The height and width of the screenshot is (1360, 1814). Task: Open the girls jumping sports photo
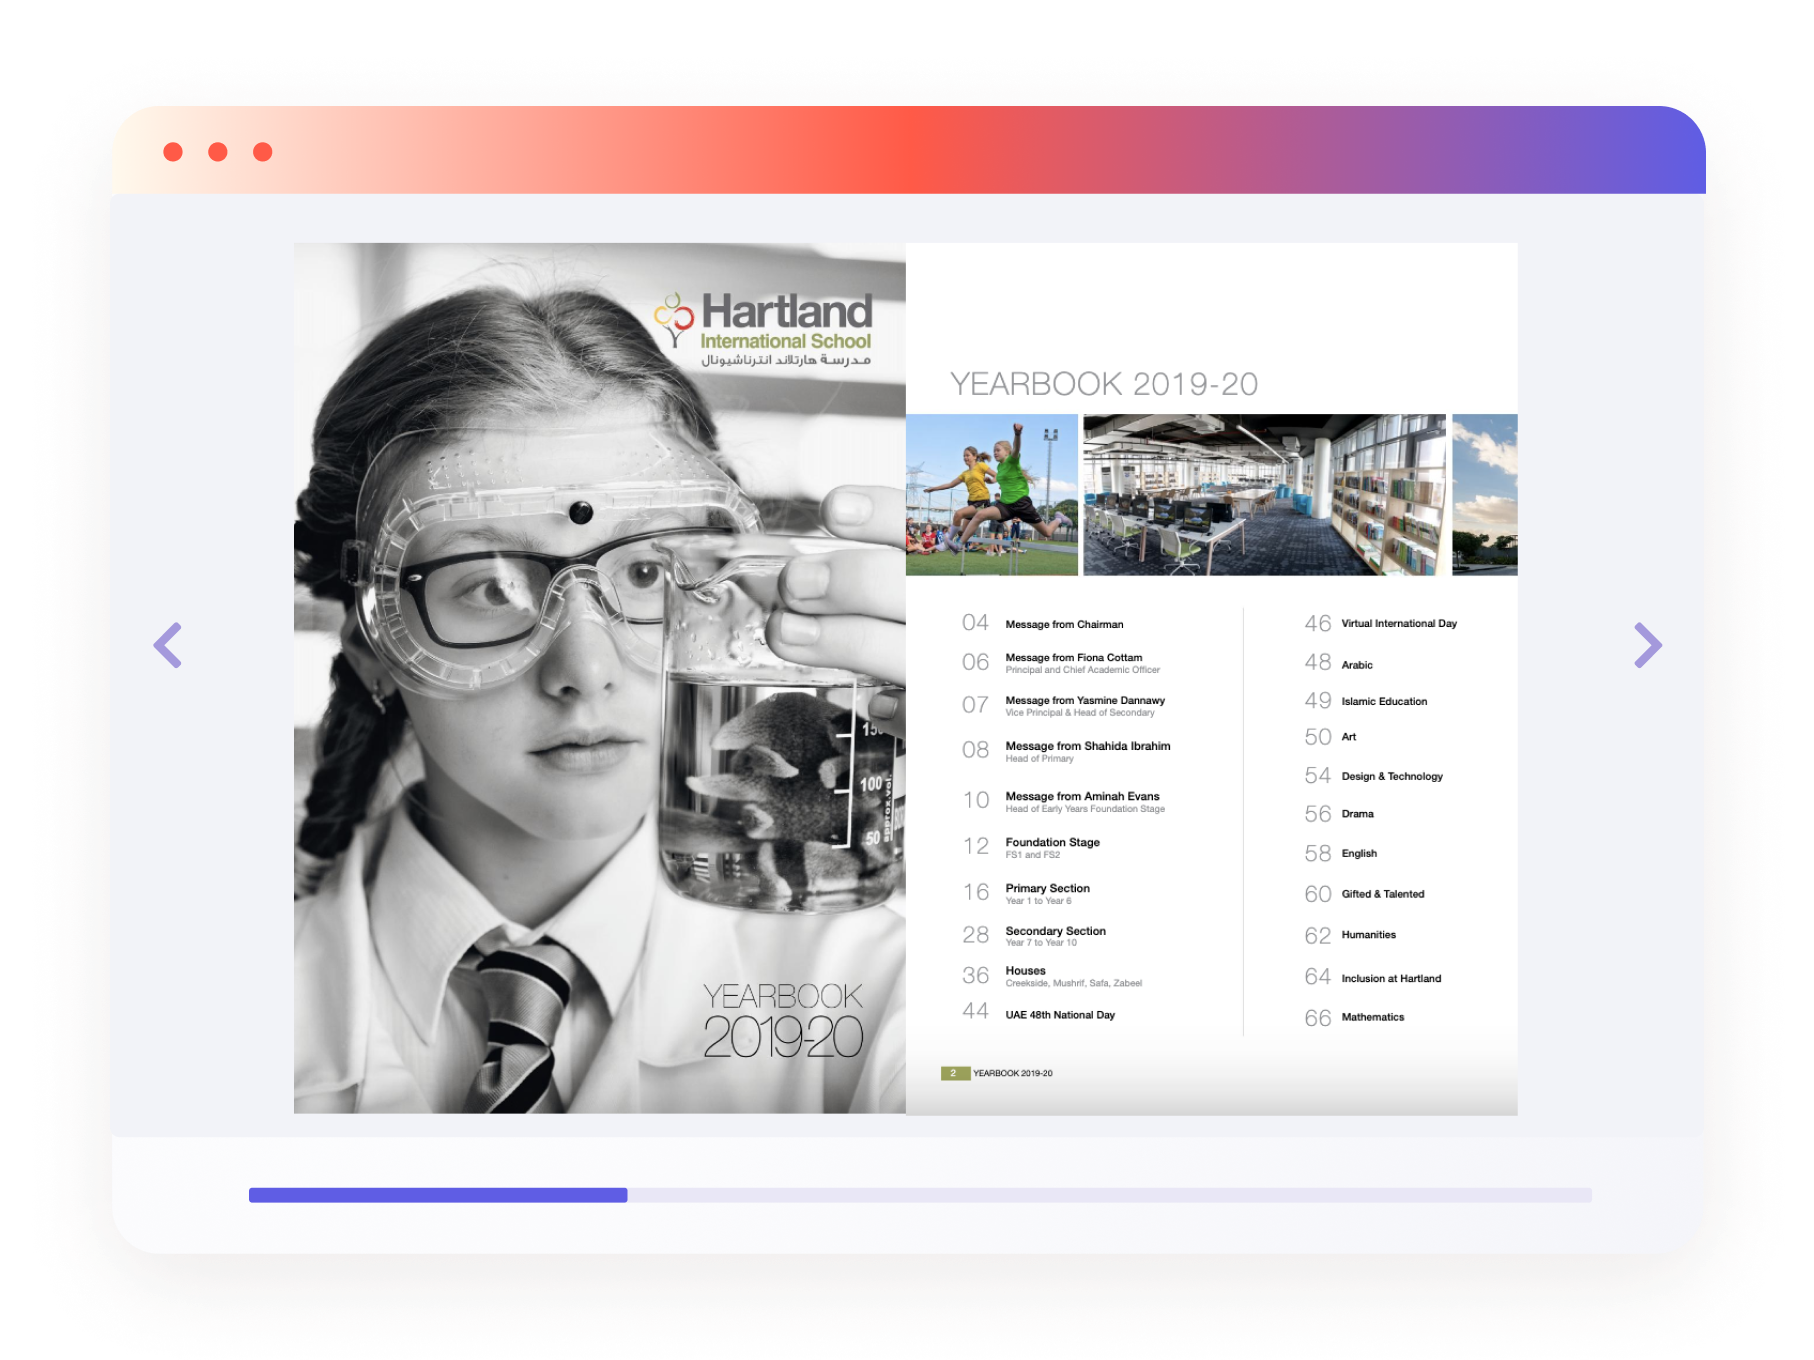pos(992,495)
